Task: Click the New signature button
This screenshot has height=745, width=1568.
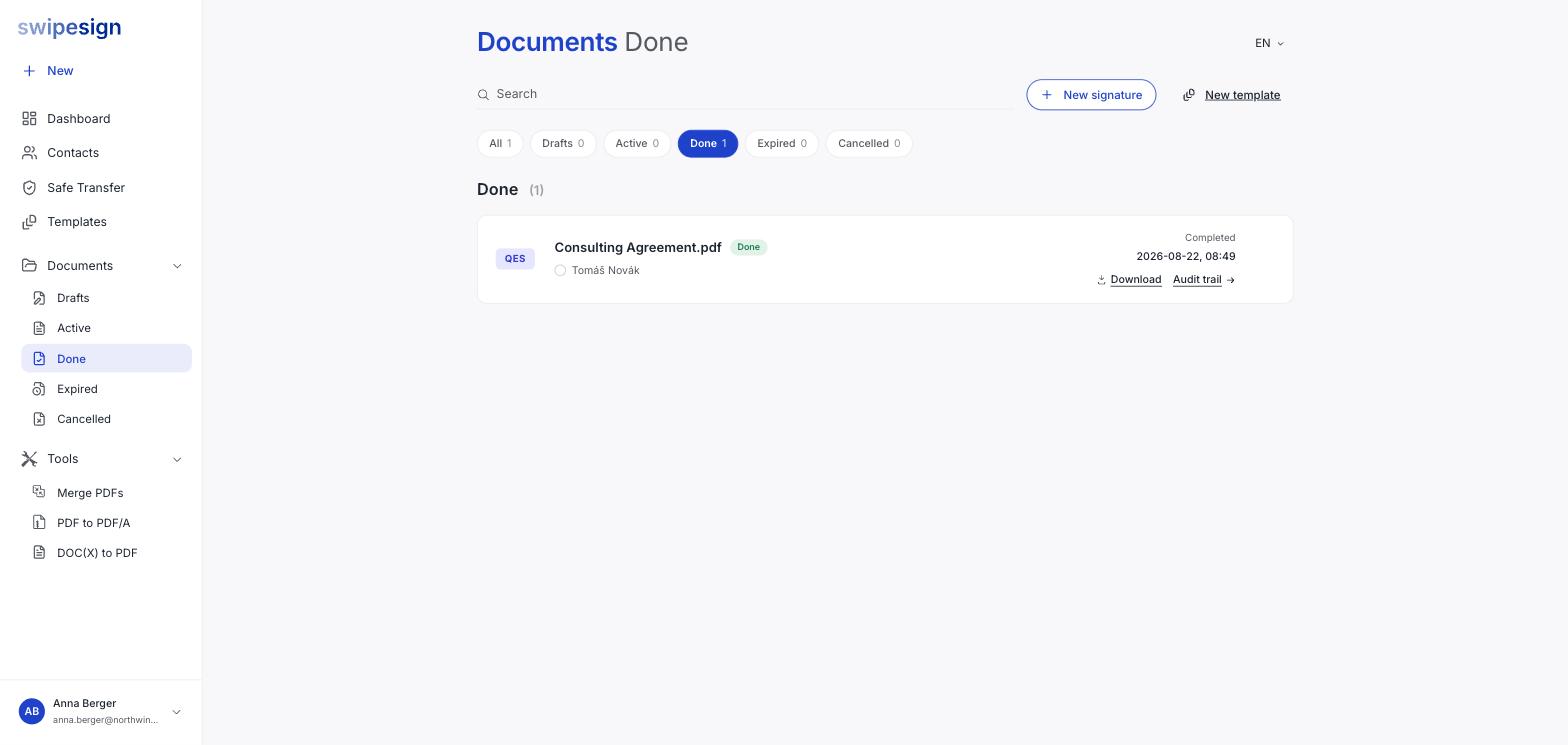Action: tap(1091, 95)
